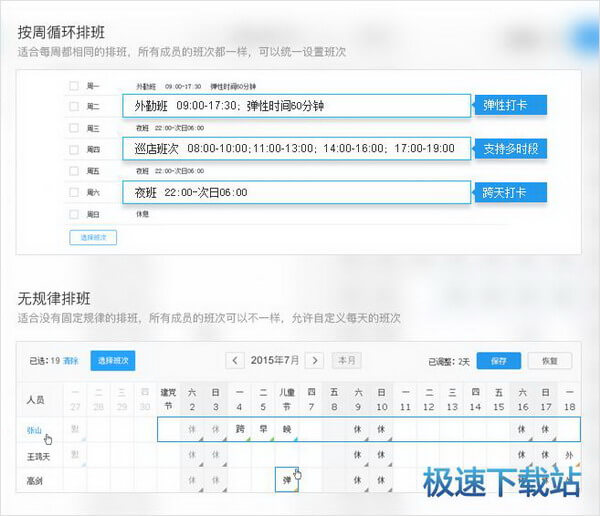The width and height of the screenshot is (600, 516).
Task: Click the day 11 Monday column header
Action: pyautogui.click(x=405, y=399)
